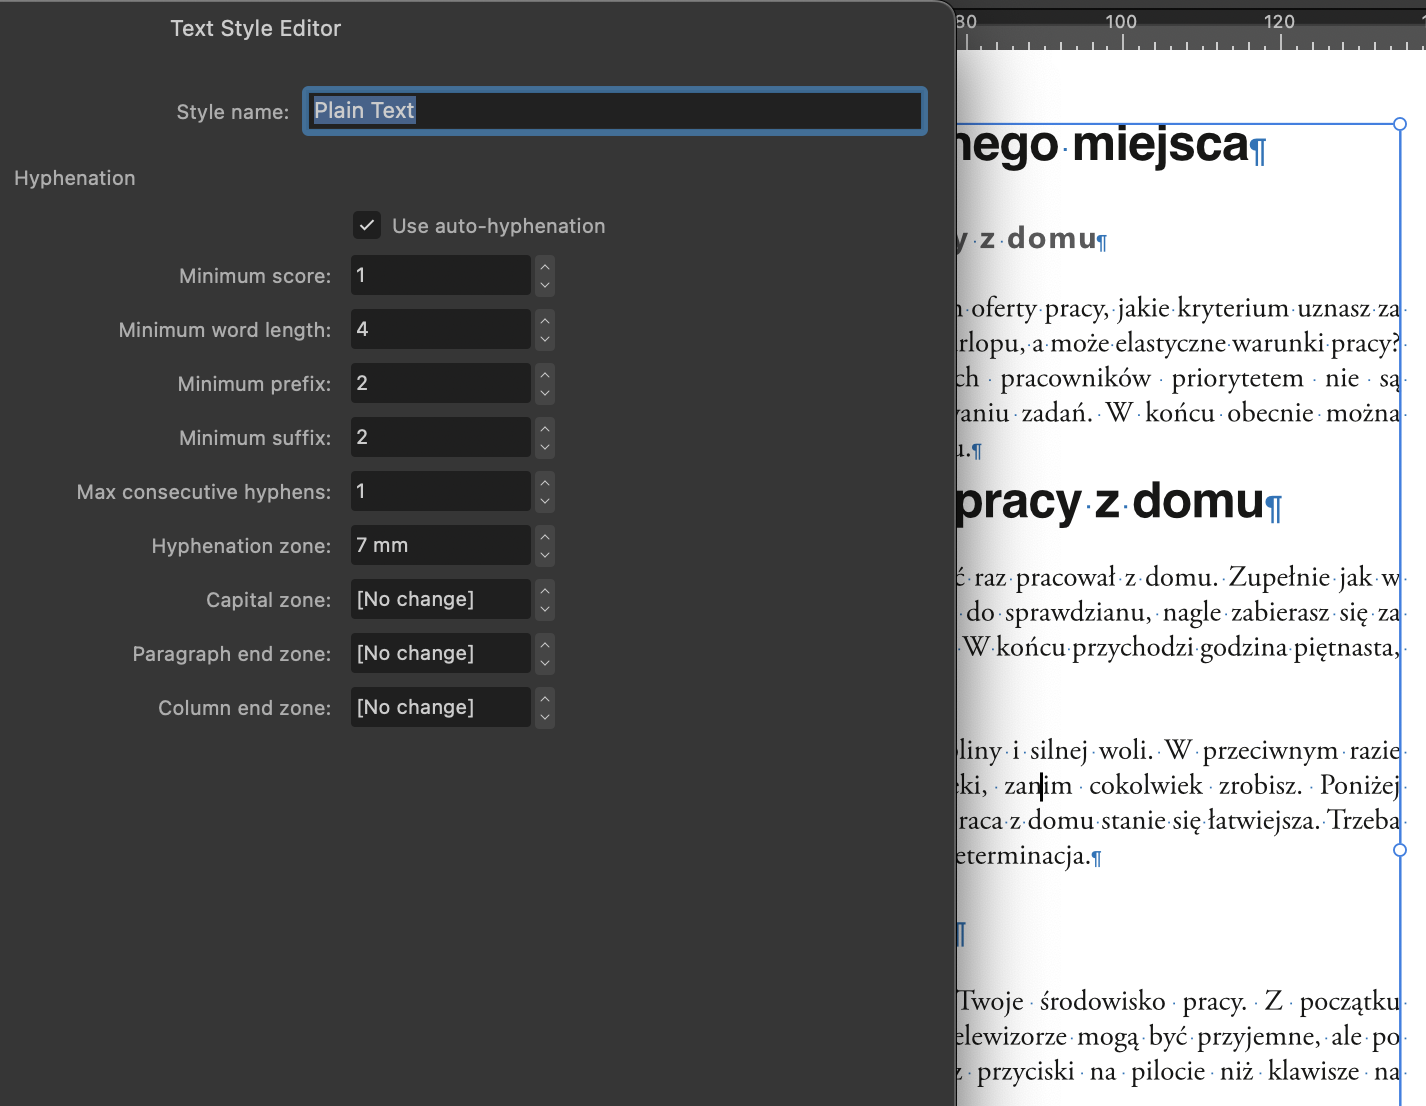1426x1106 pixels.
Task: Increase Minimum suffix value
Action: (x=545, y=427)
